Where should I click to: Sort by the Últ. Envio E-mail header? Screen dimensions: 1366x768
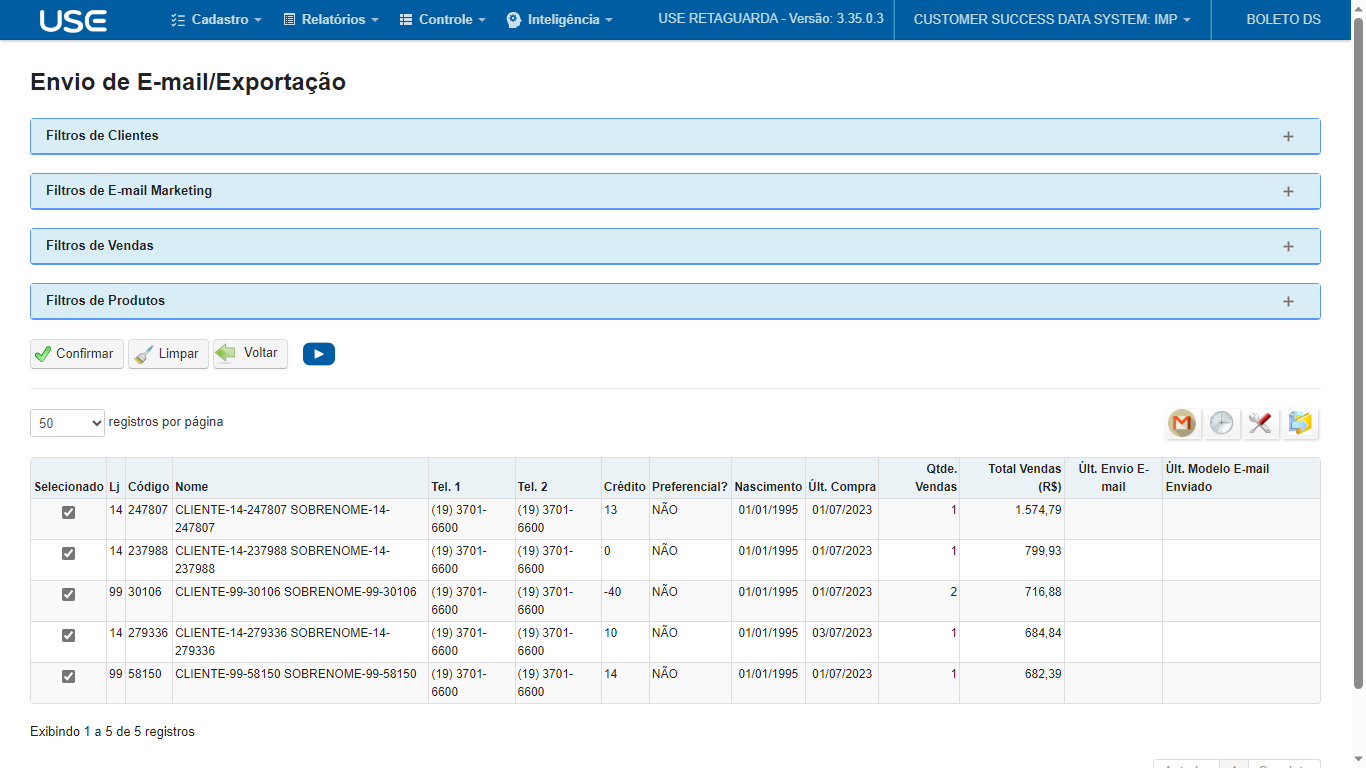pyautogui.click(x=1114, y=478)
